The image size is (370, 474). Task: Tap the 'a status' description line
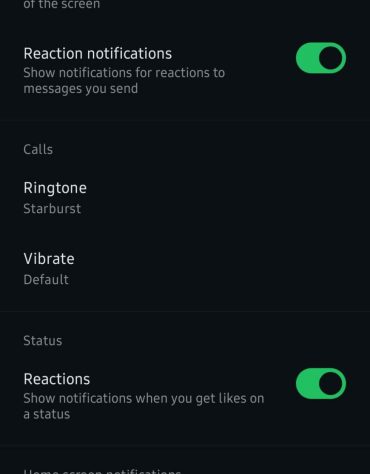click(x=47, y=414)
